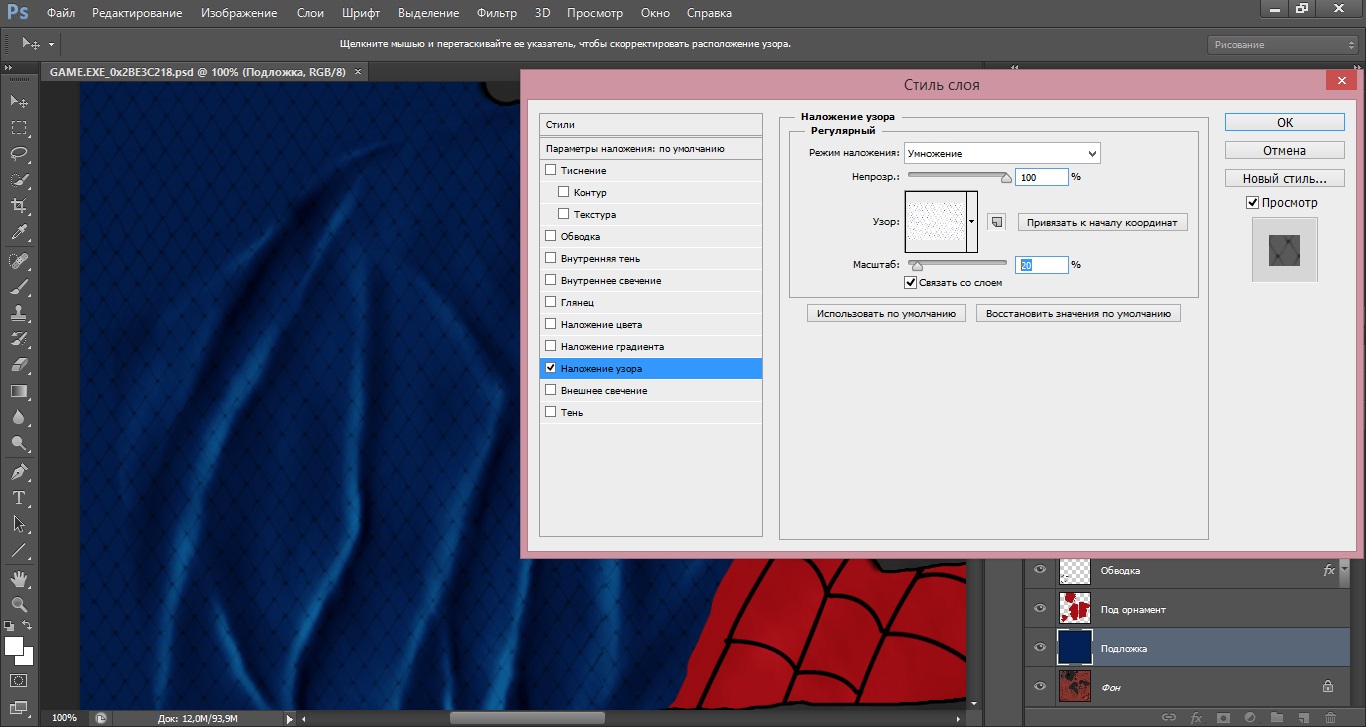Image resolution: width=1366 pixels, height=727 pixels.
Task: Select the Clone Stamp tool
Action: click(19, 312)
